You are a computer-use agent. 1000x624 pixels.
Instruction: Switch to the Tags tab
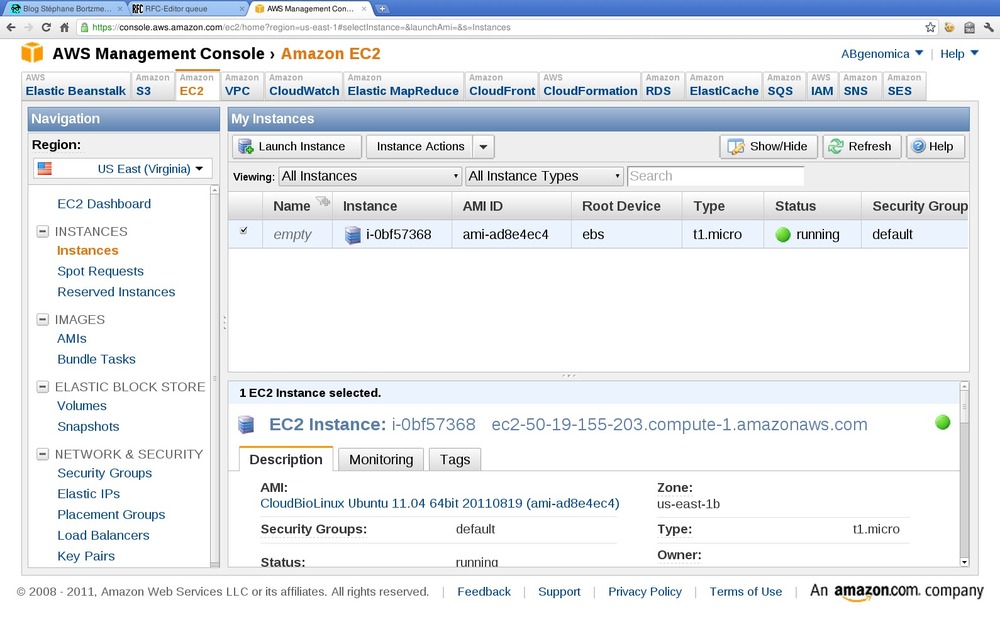click(x=455, y=459)
